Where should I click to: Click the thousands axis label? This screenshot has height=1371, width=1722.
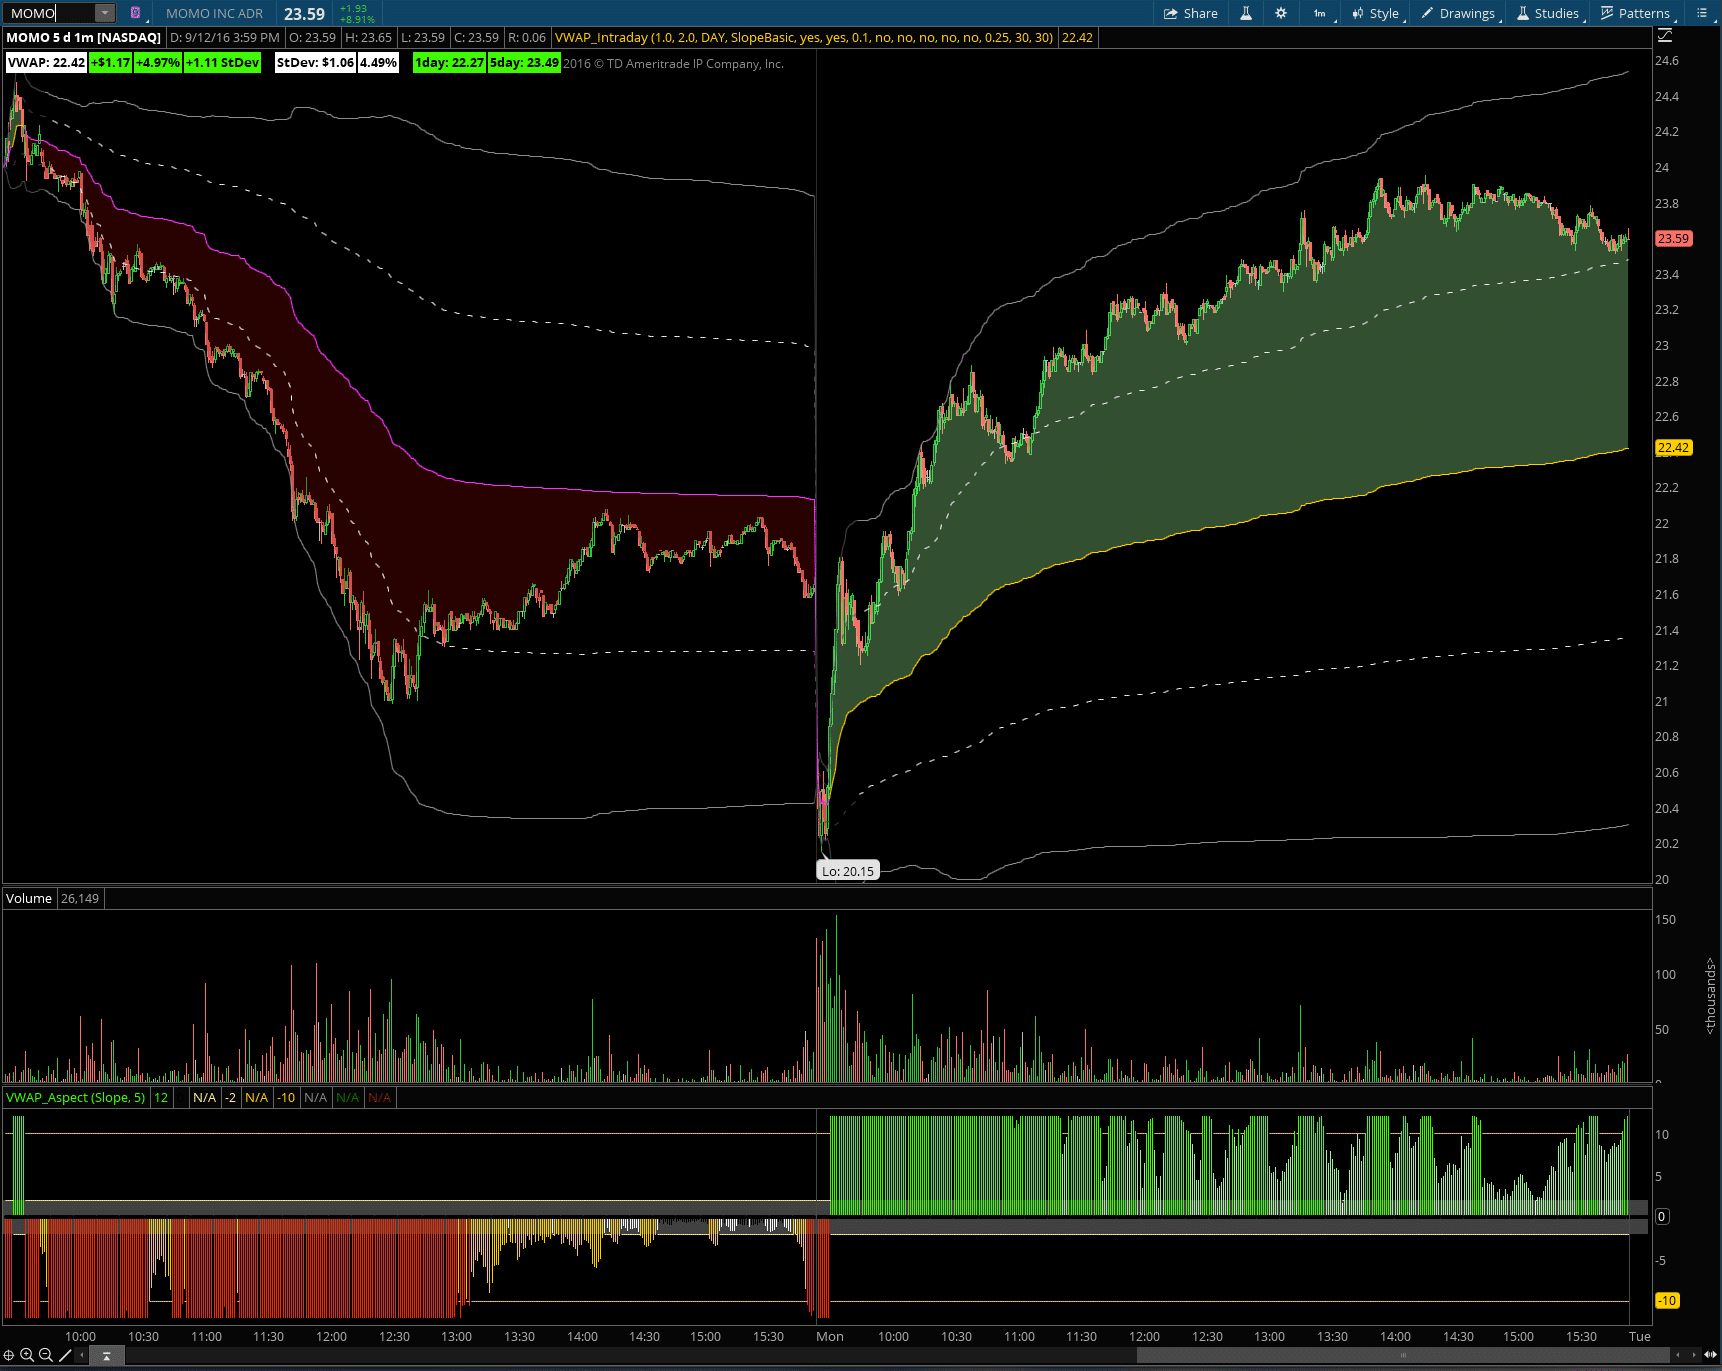click(1710, 996)
